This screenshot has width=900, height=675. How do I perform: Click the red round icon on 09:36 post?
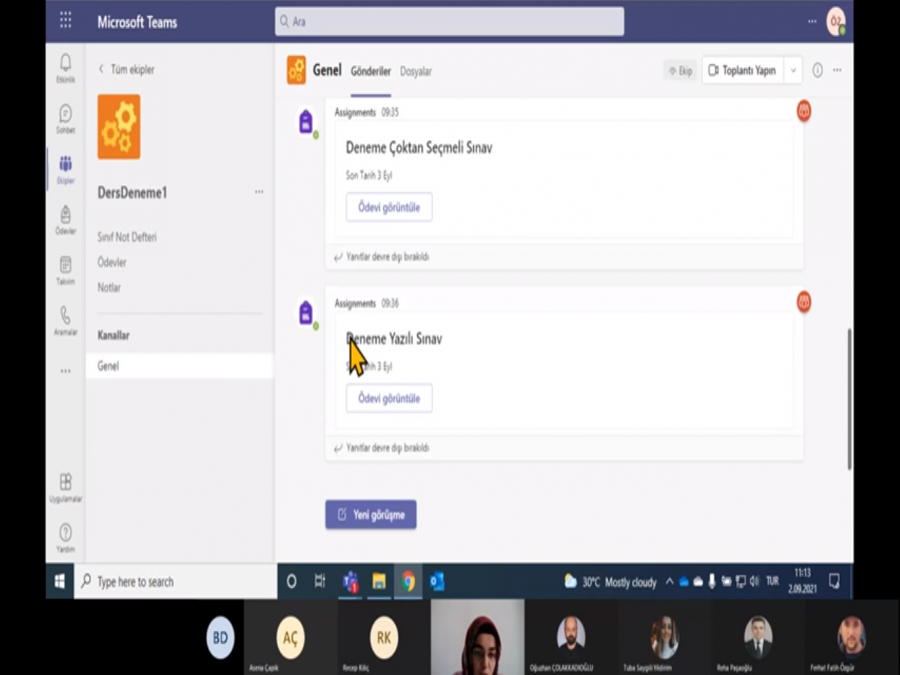(804, 302)
